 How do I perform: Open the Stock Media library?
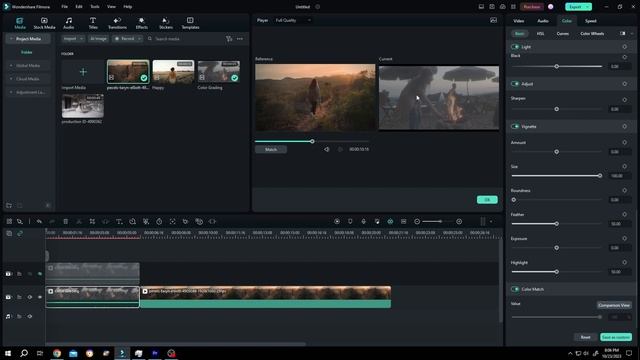point(44,23)
